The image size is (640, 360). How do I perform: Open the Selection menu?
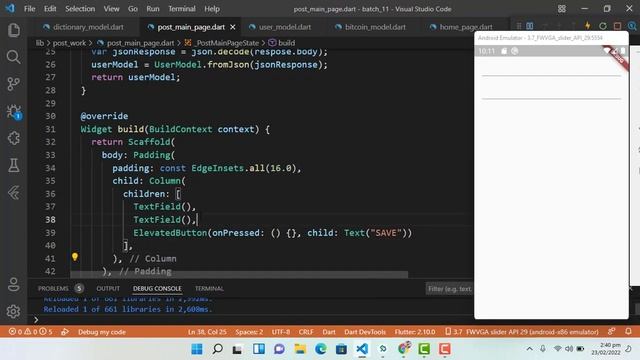coord(80,9)
